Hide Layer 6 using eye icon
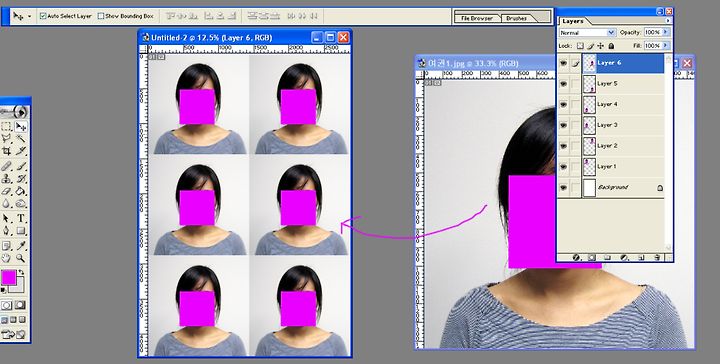Screen dimensions: 720x364 click(x=564, y=63)
